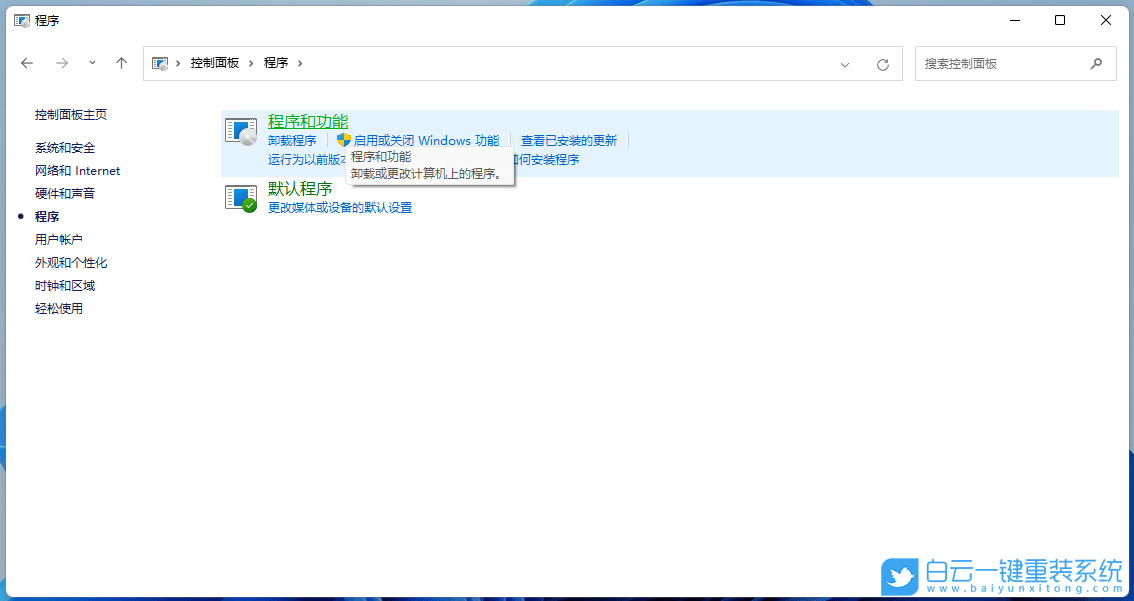Click the forward navigation arrow
The width and height of the screenshot is (1134, 601).
61,63
